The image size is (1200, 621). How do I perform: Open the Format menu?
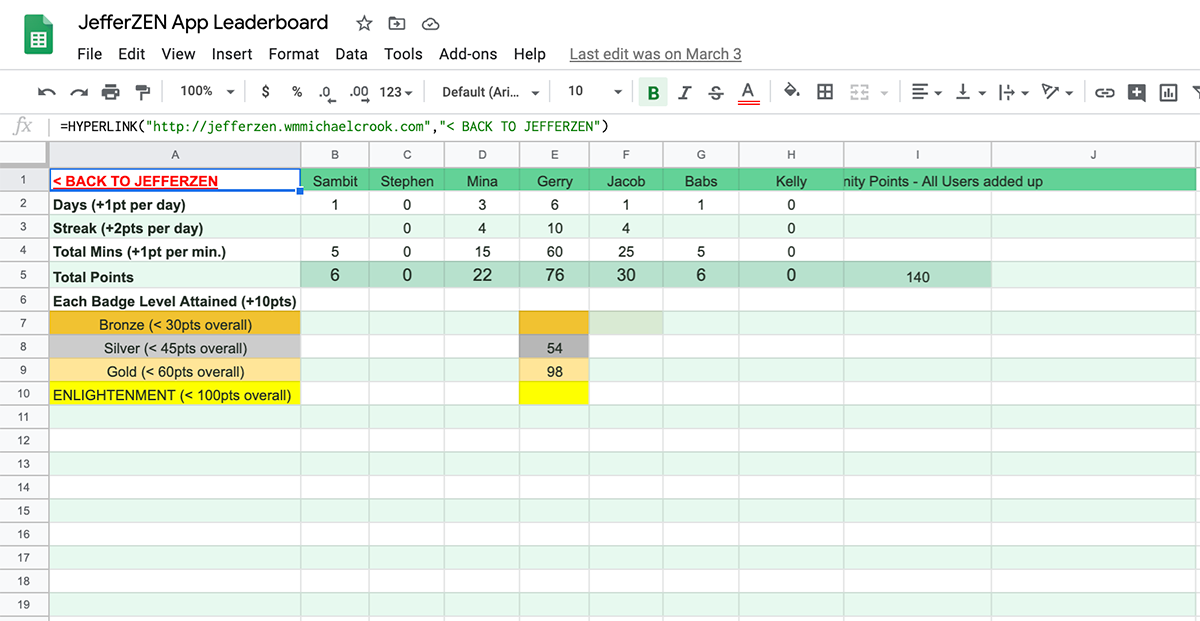[x=294, y=54]
